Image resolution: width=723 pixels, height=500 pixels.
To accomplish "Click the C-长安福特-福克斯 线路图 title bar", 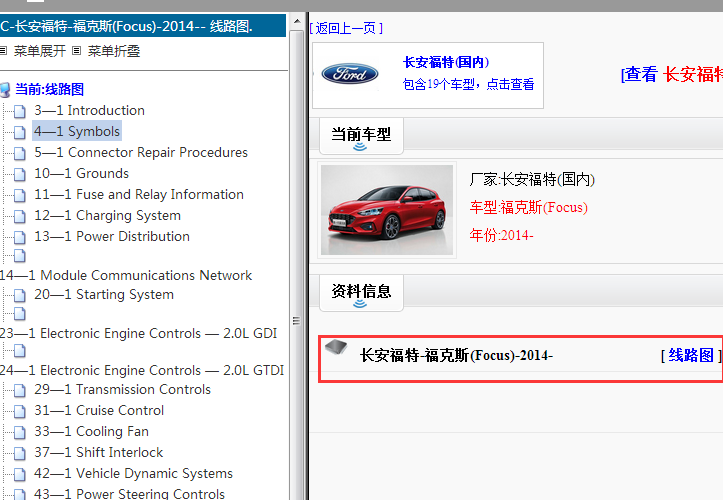I will point(143,26).
